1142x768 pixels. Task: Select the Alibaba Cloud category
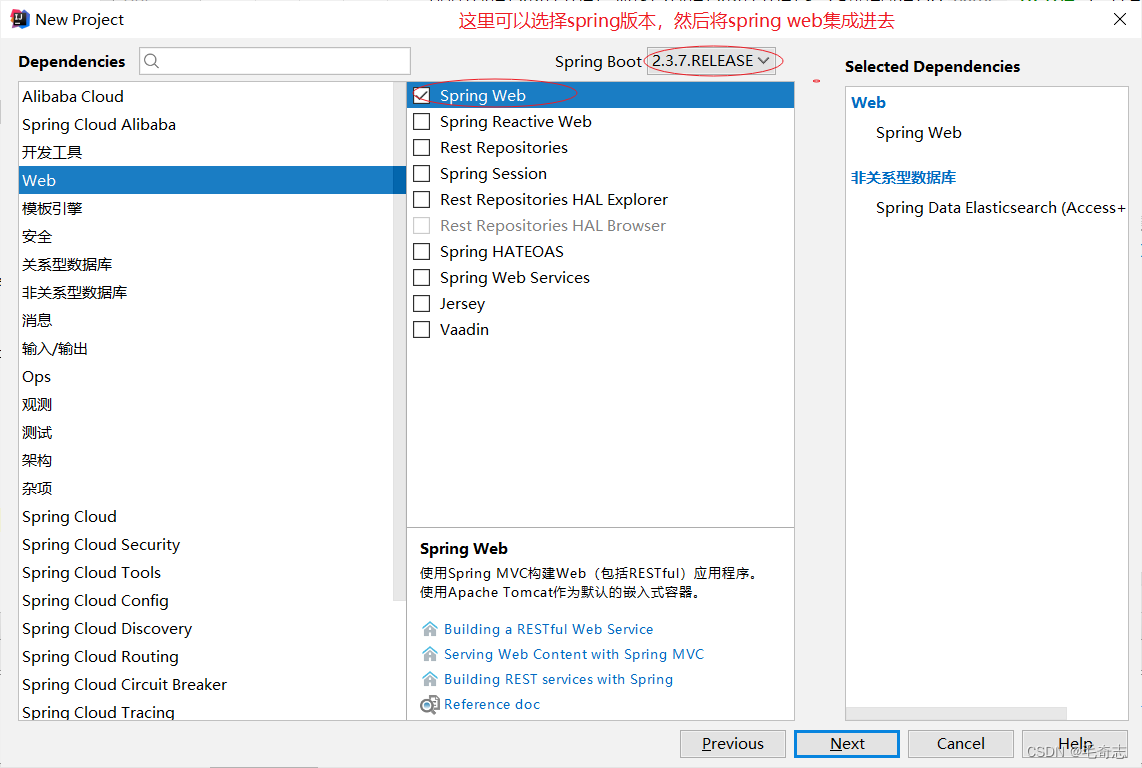tap(205, 96)
